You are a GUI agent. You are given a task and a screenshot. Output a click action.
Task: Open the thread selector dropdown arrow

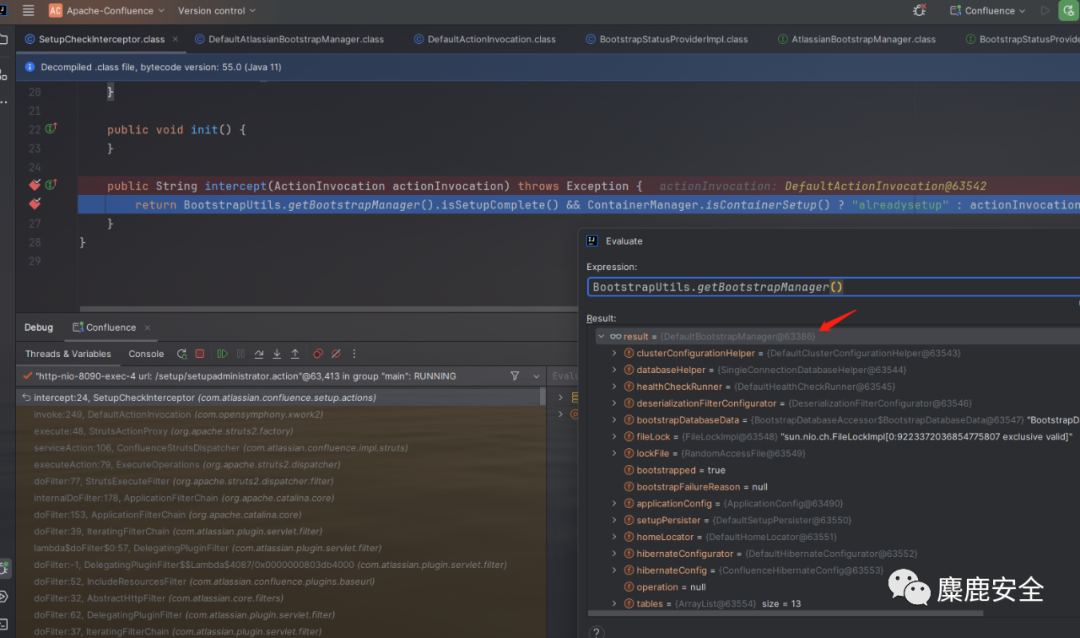click(x=536, y=376)
